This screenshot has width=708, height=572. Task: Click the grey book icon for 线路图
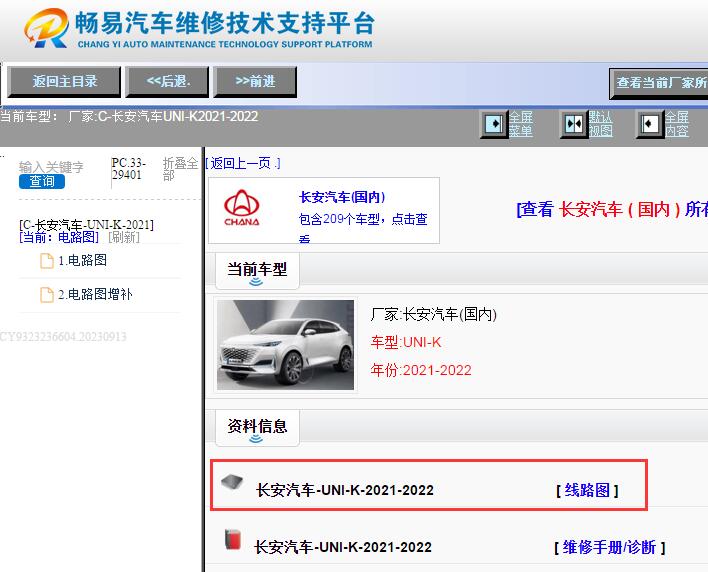[x=232, y=482]
